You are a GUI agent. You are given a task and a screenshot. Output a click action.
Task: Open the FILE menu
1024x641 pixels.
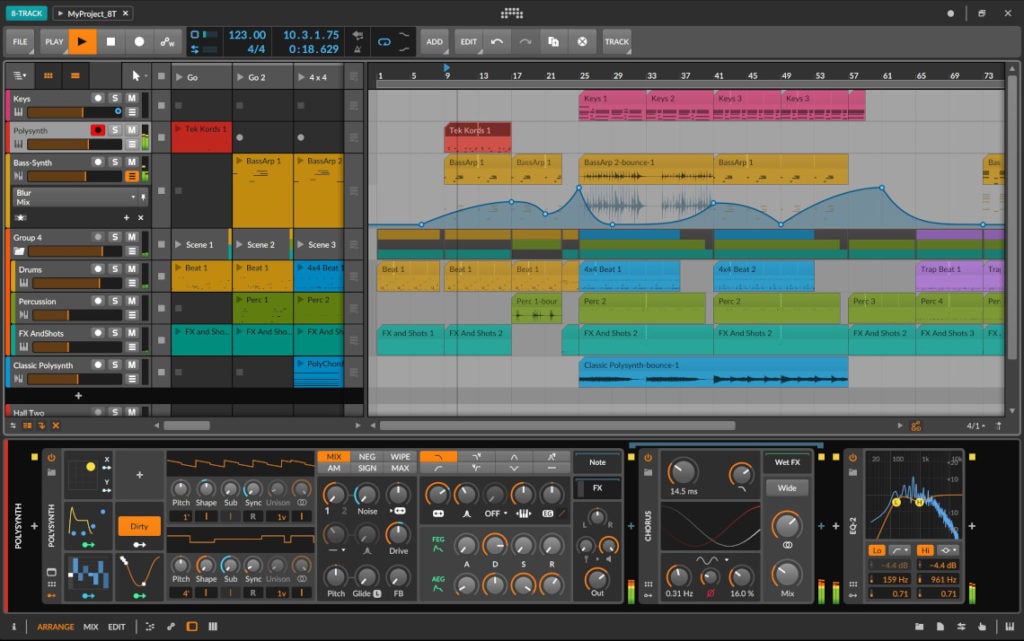point(20,42)
